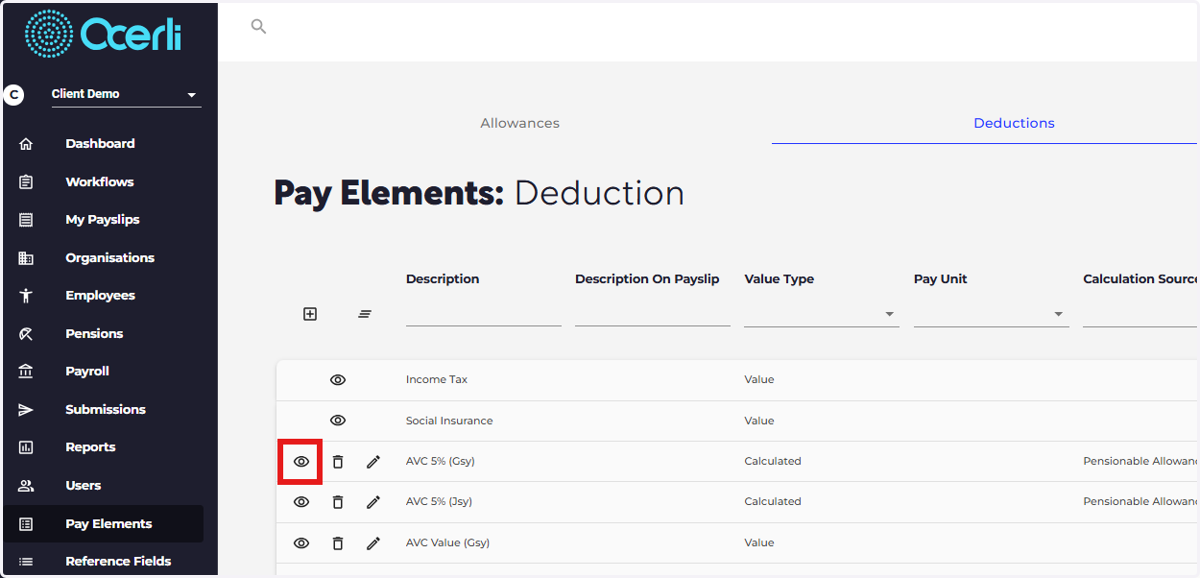Open the Client Demo dropdown
Image resolution: width=1200 pixels, height=578 pixels.
126,94
